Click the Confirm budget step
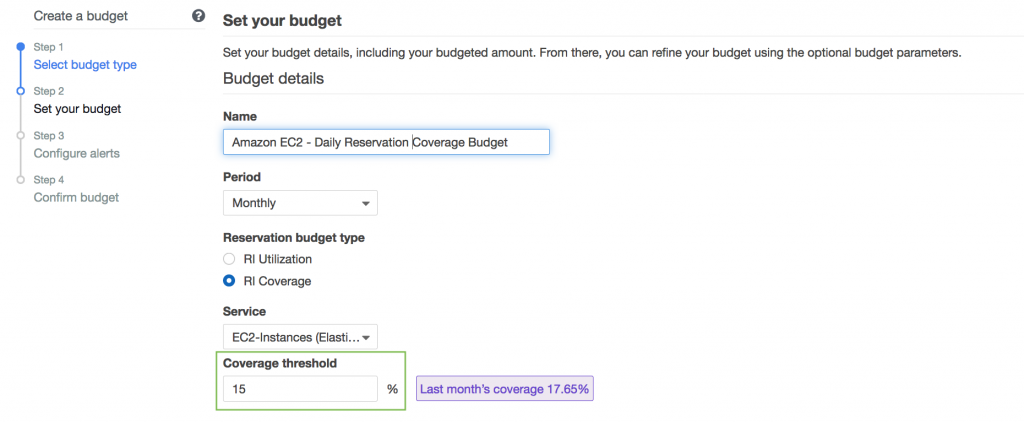This screenshot has height=422, width=1024. [x=76, y=197]
